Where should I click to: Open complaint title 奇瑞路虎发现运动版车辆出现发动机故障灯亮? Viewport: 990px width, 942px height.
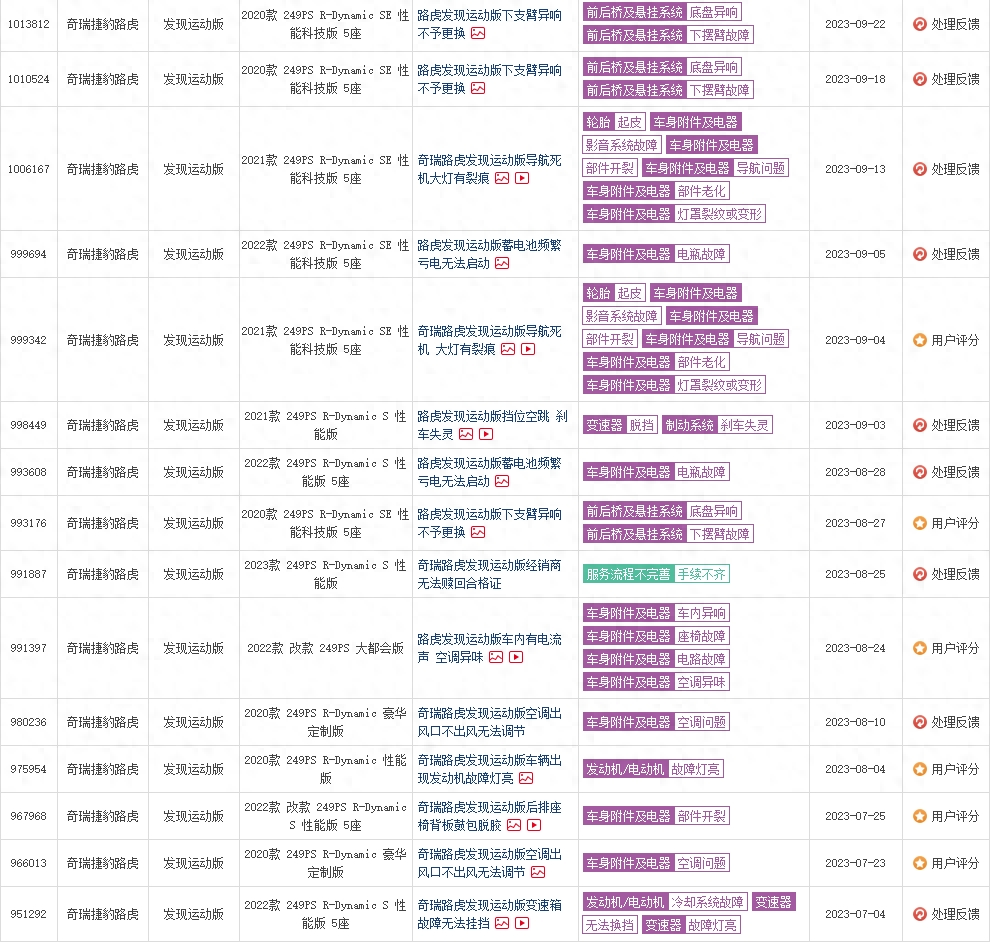point(489,769)
